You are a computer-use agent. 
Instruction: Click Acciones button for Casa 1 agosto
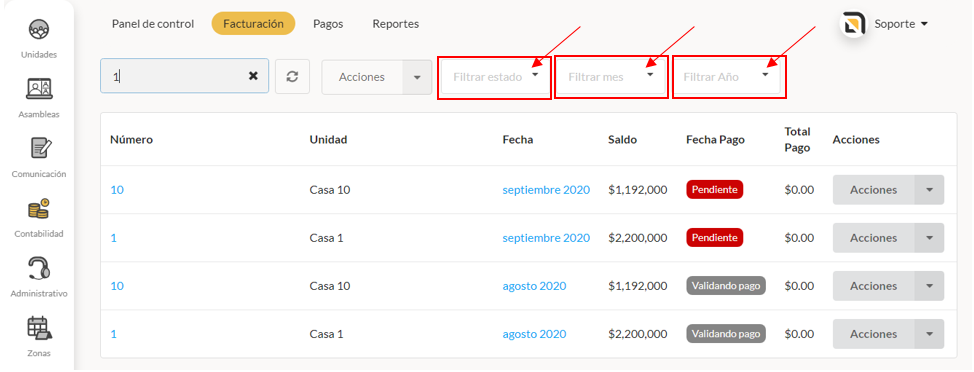tap(873, 334)
